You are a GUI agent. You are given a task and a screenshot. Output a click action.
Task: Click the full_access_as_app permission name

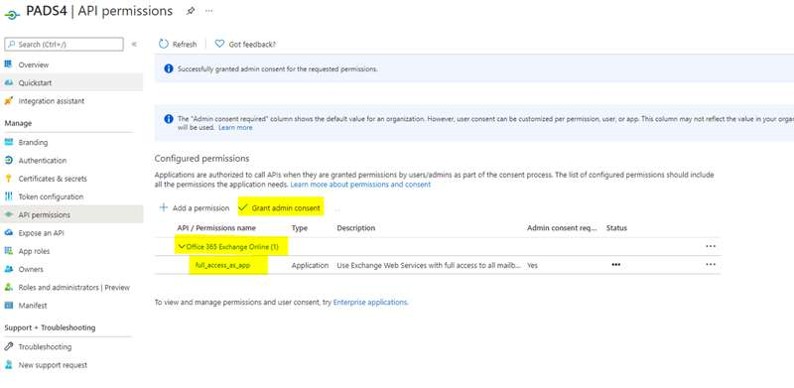pyautogui.click(x=222, y=265)
